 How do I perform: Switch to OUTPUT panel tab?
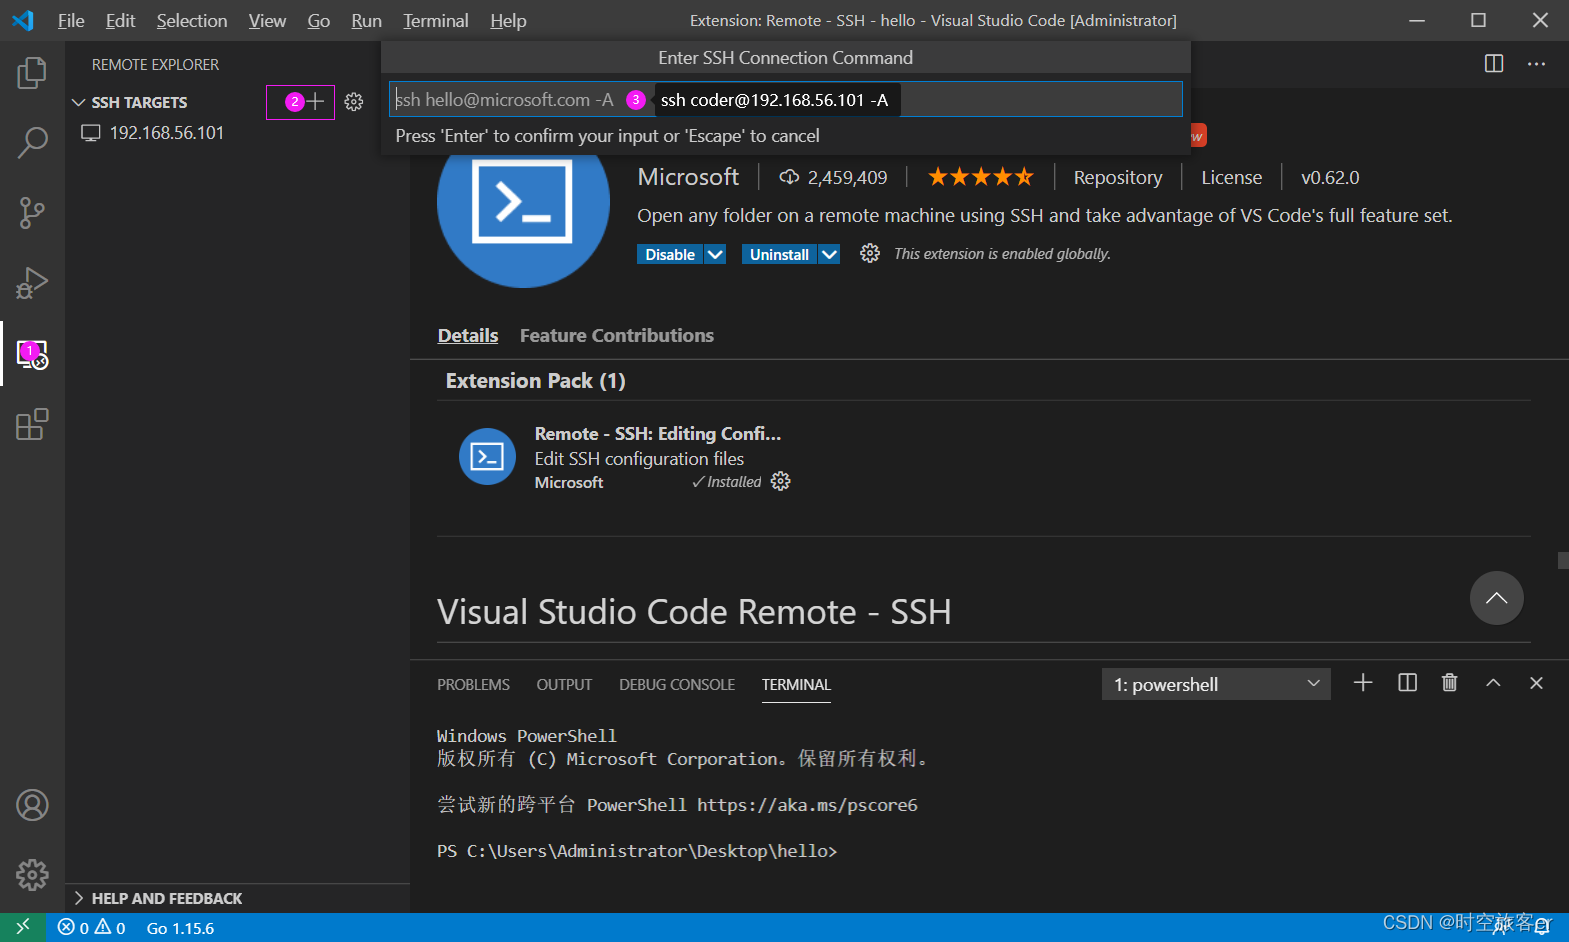(564, 685)
